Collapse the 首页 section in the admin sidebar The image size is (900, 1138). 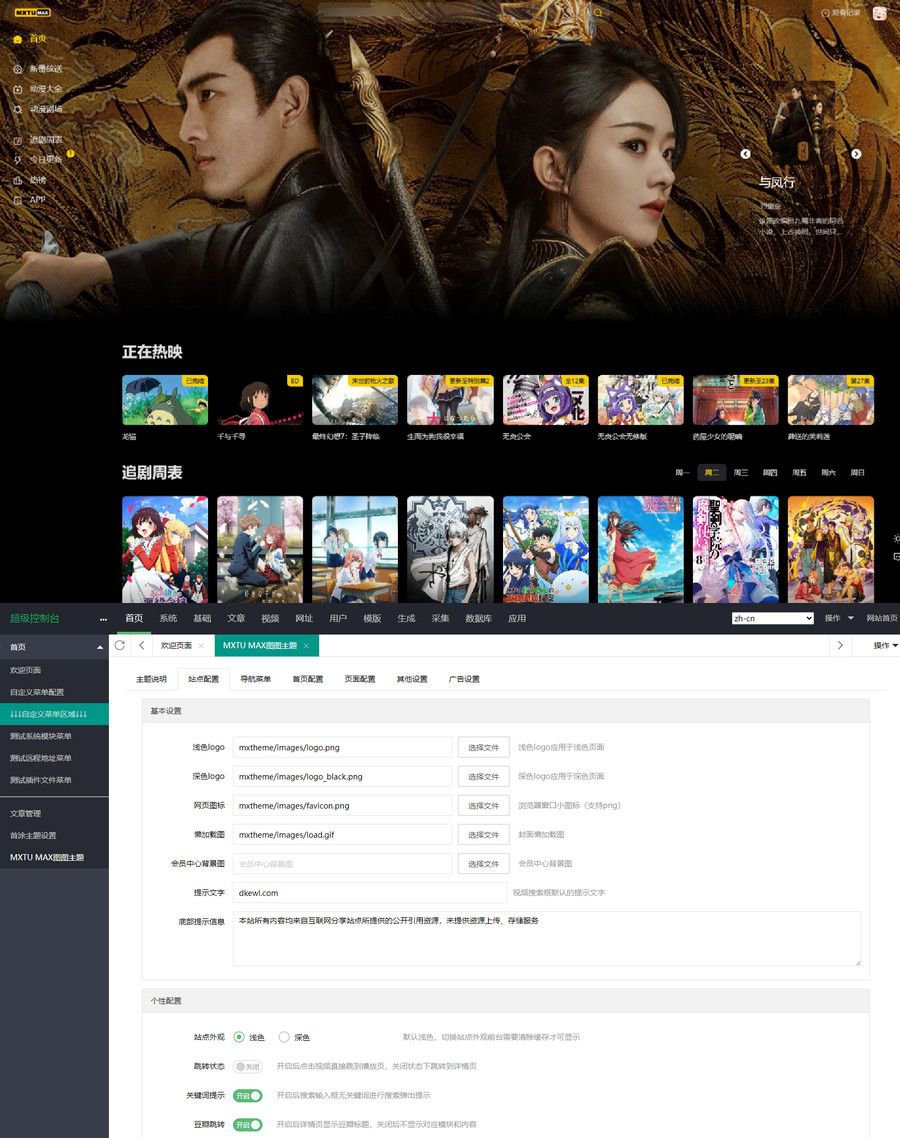pyautogui.click(x=98, y=646)
